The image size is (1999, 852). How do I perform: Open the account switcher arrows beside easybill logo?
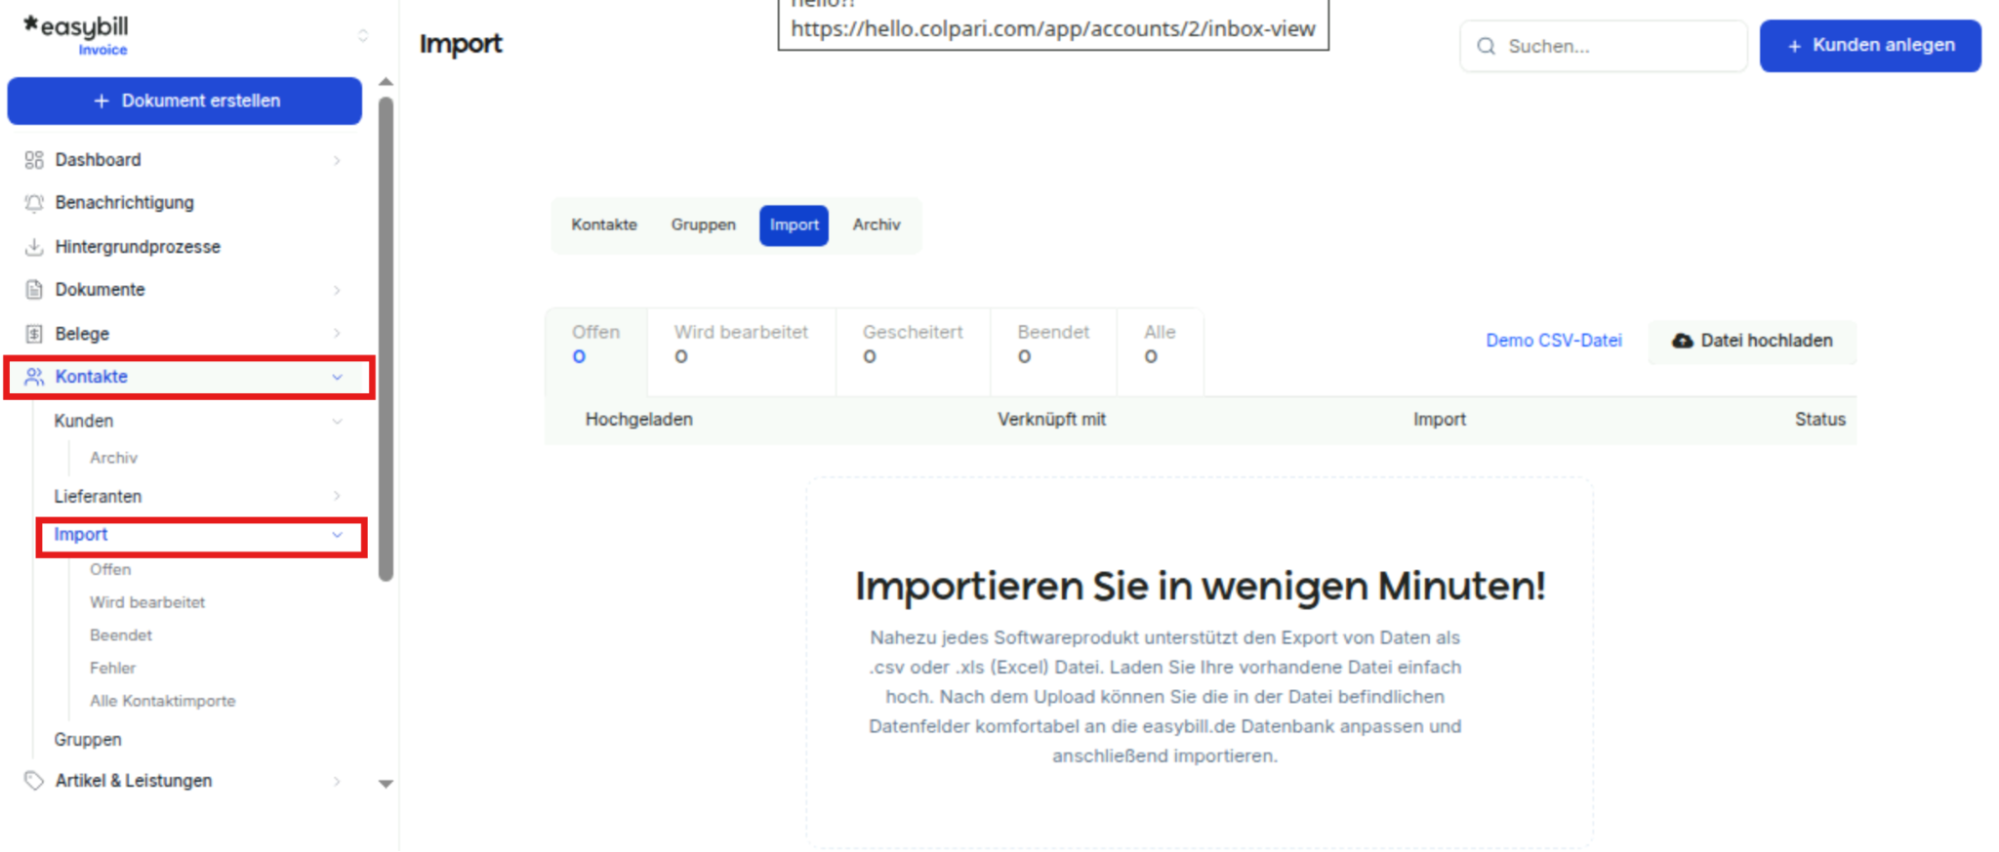(x=363, y=36)
